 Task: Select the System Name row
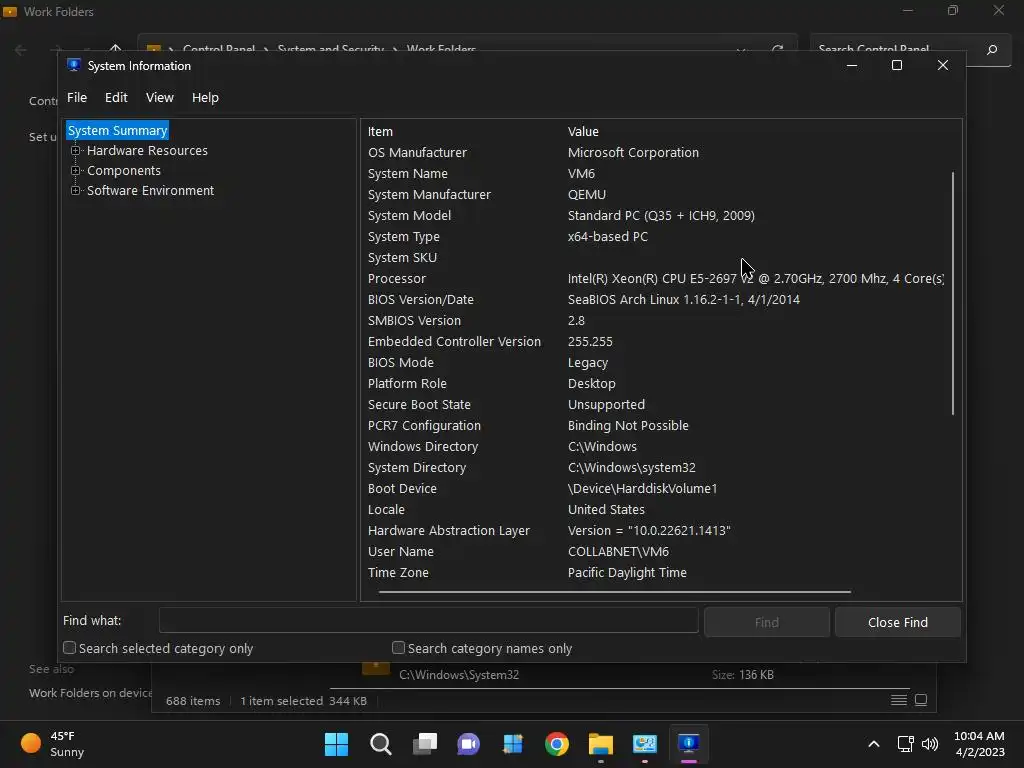click(x=655, y=173)
